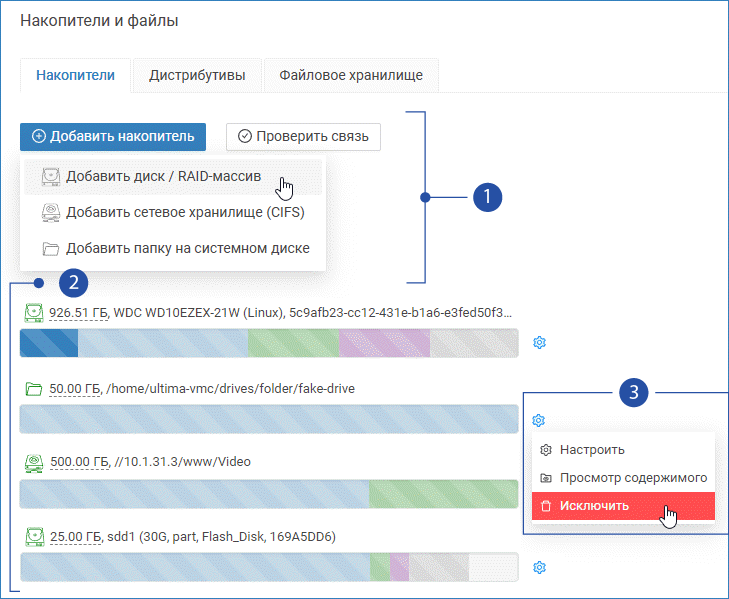Click the WDC hard disk drive icon
The height and width of the screenshot is (599, 729).
[33, 313]
